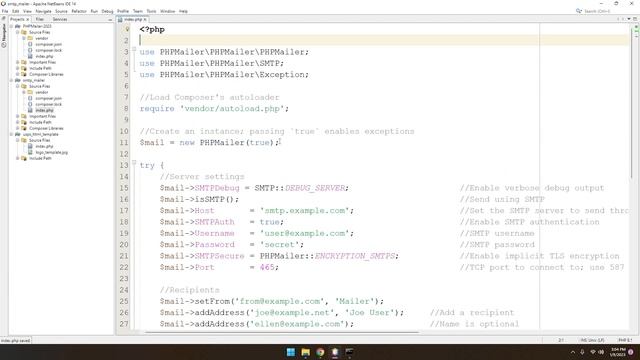640x360 pixels.
Task: Select index.php in PHPMailer-2023 project
Action: [44, 57]
